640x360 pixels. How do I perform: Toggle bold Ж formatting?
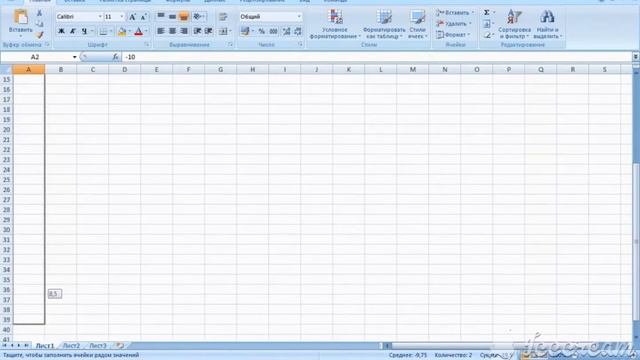[61, 31]
